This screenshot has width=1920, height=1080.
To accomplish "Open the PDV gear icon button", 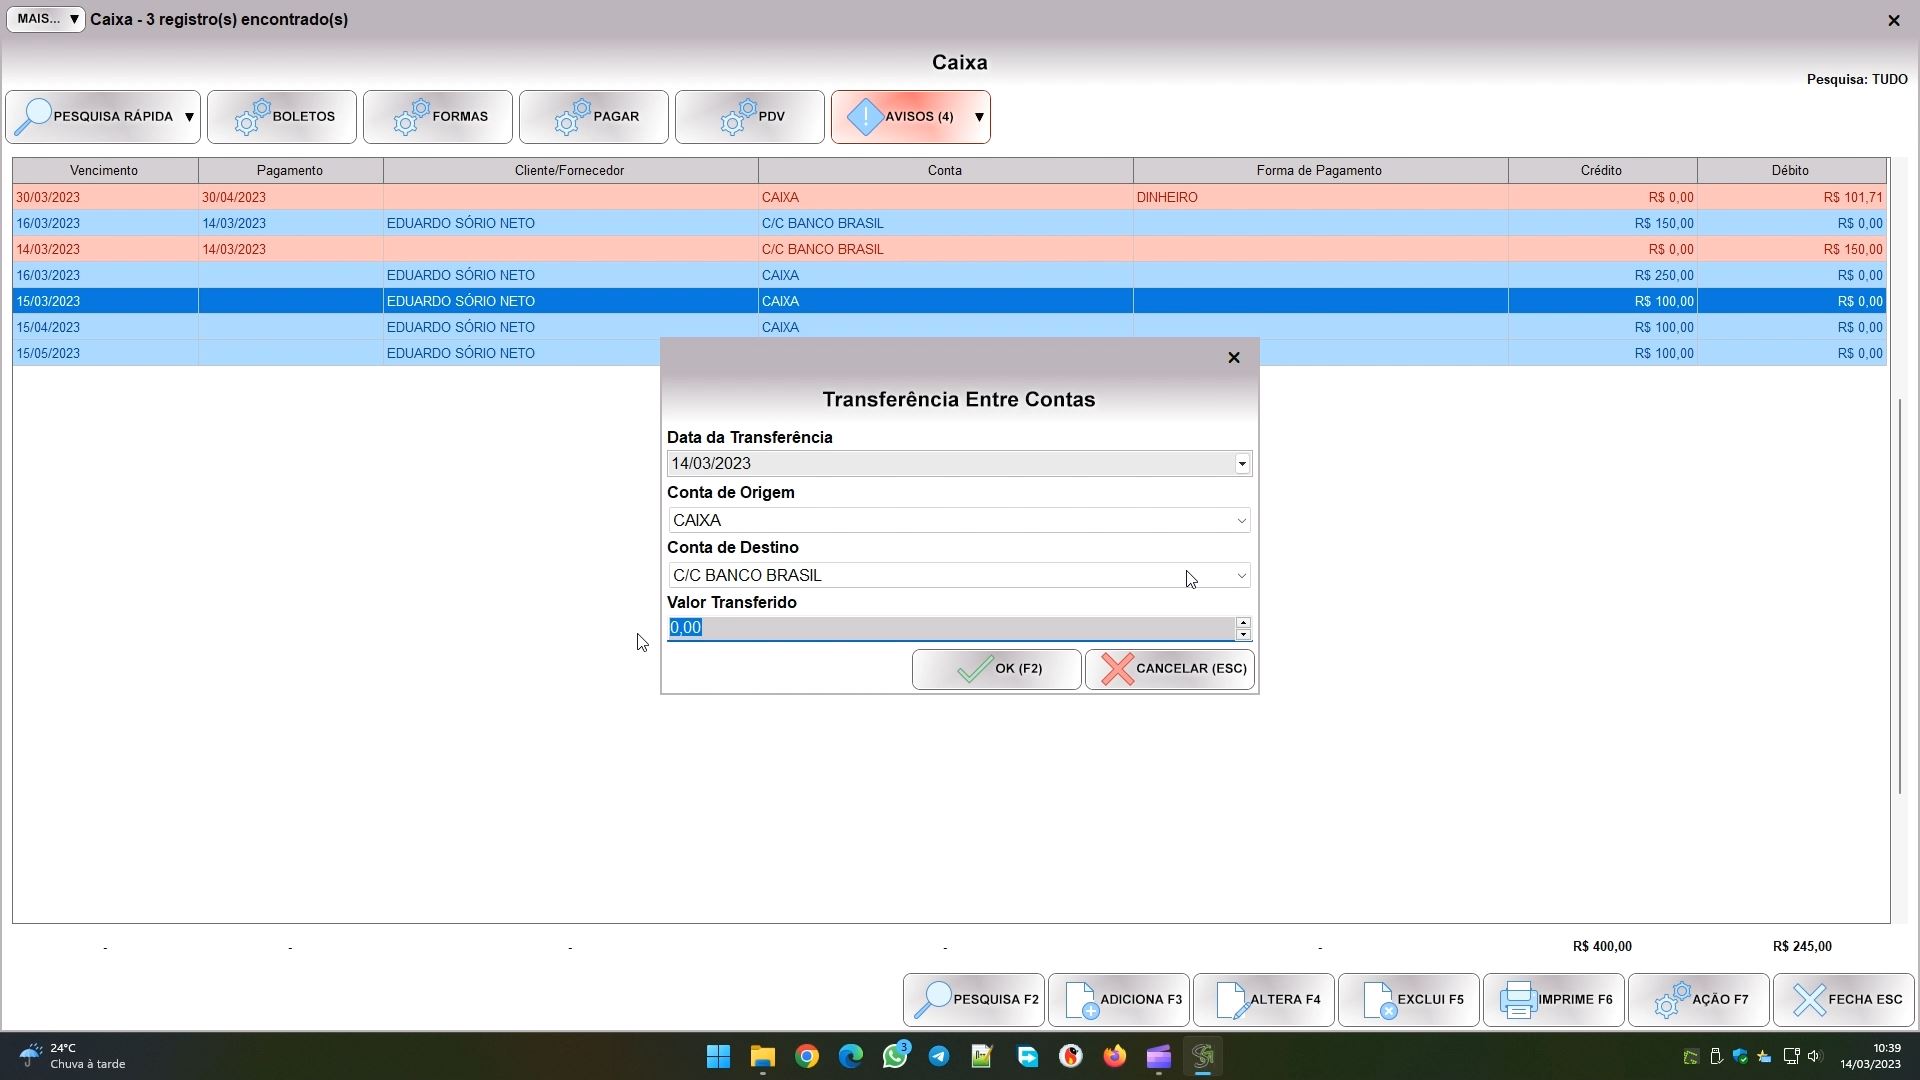I will (738, 117).
